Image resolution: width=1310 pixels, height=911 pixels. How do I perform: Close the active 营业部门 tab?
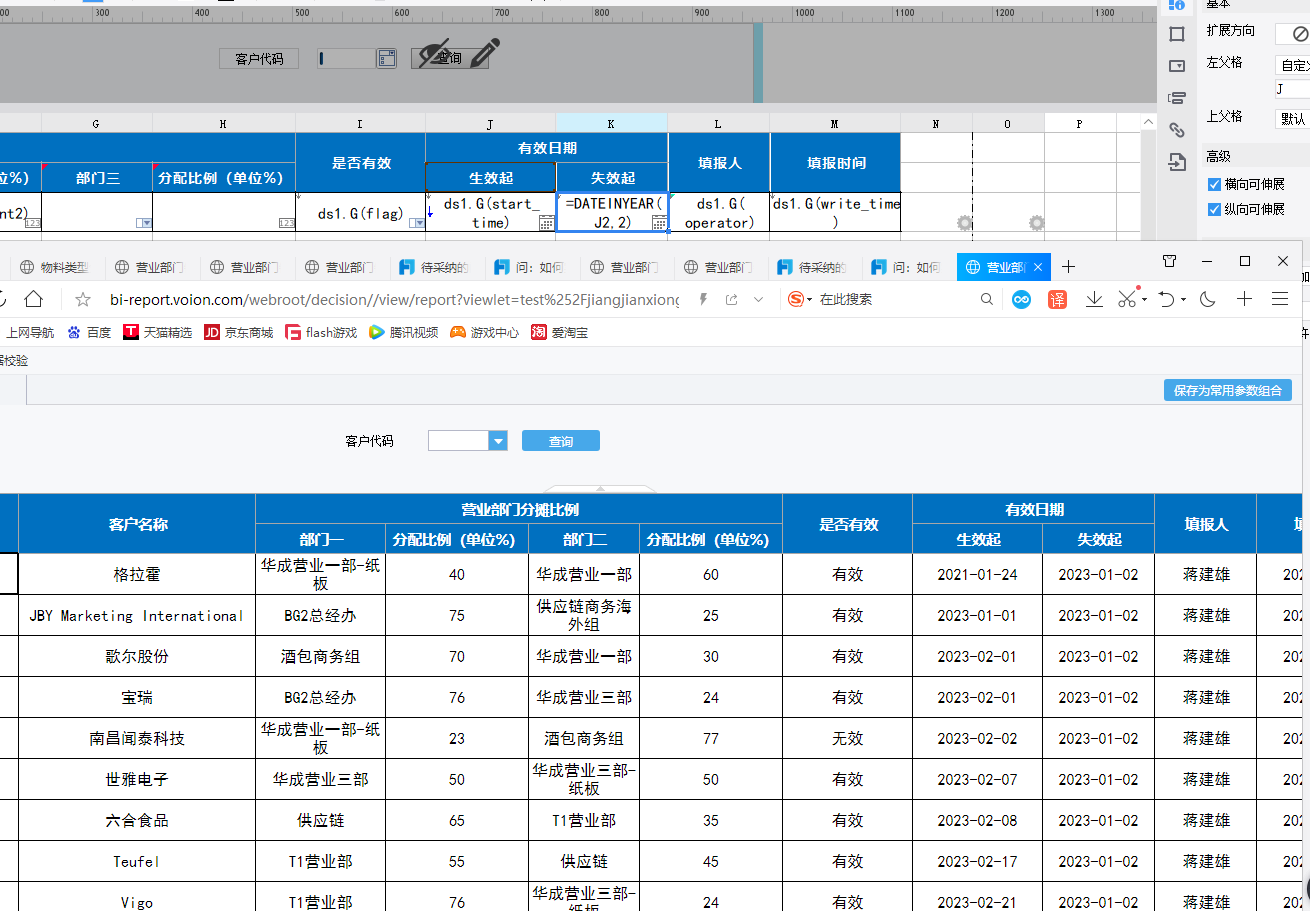[x=1038, y=267]
